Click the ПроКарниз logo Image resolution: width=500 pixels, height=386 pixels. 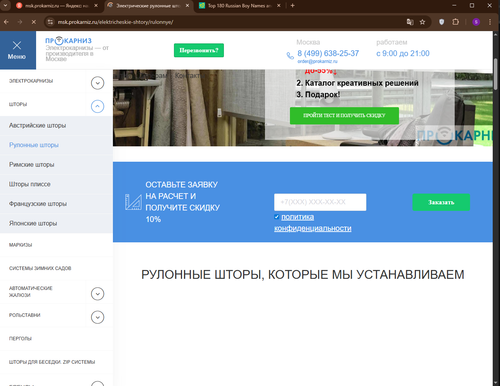pyautogui.click(x=68, y=41)
